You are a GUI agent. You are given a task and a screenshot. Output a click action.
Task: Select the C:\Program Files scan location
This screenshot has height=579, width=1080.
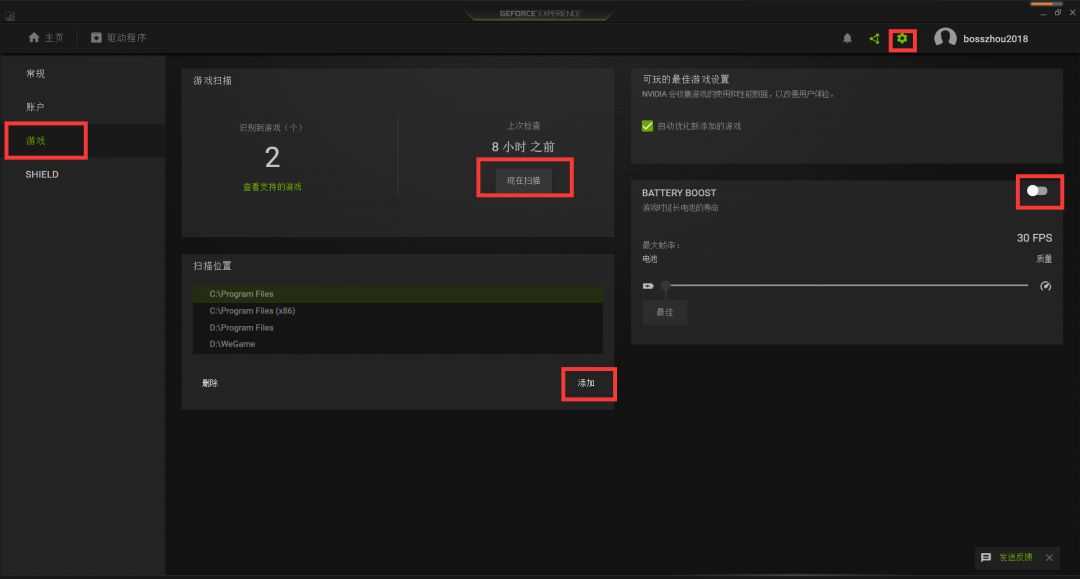point(397,293)
